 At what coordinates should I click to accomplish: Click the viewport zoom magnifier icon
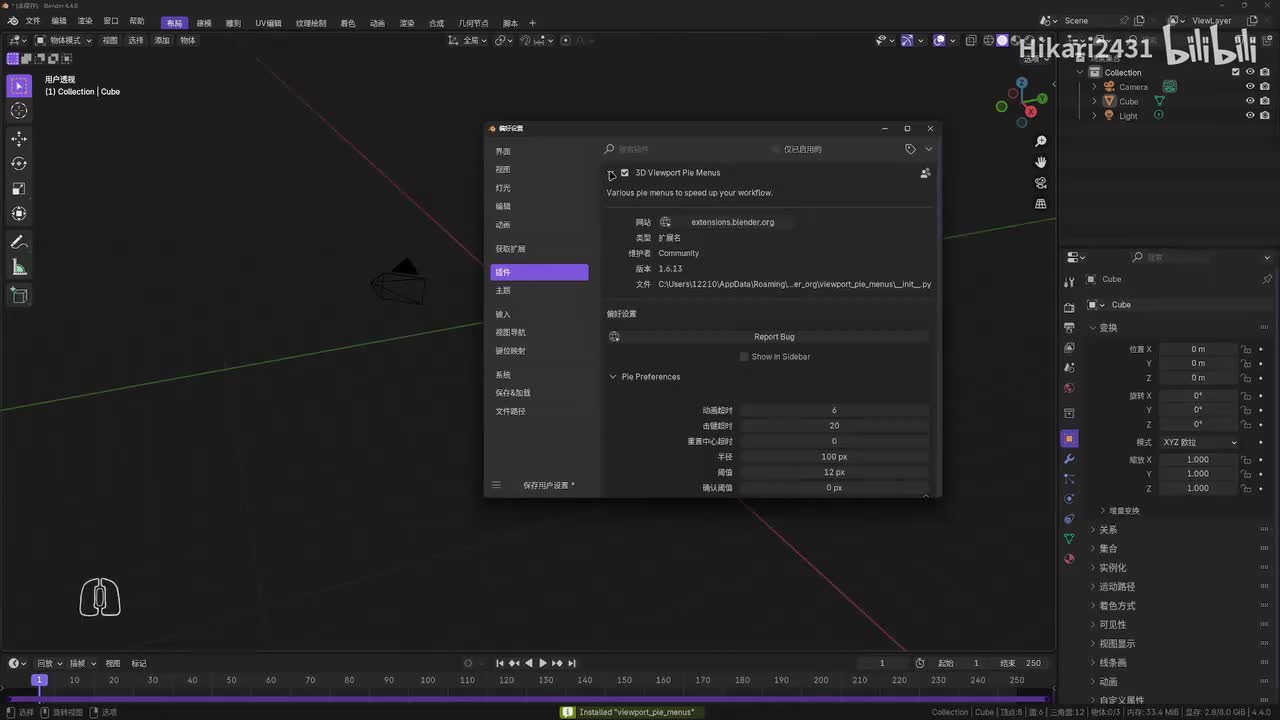tap(1041, 142)
